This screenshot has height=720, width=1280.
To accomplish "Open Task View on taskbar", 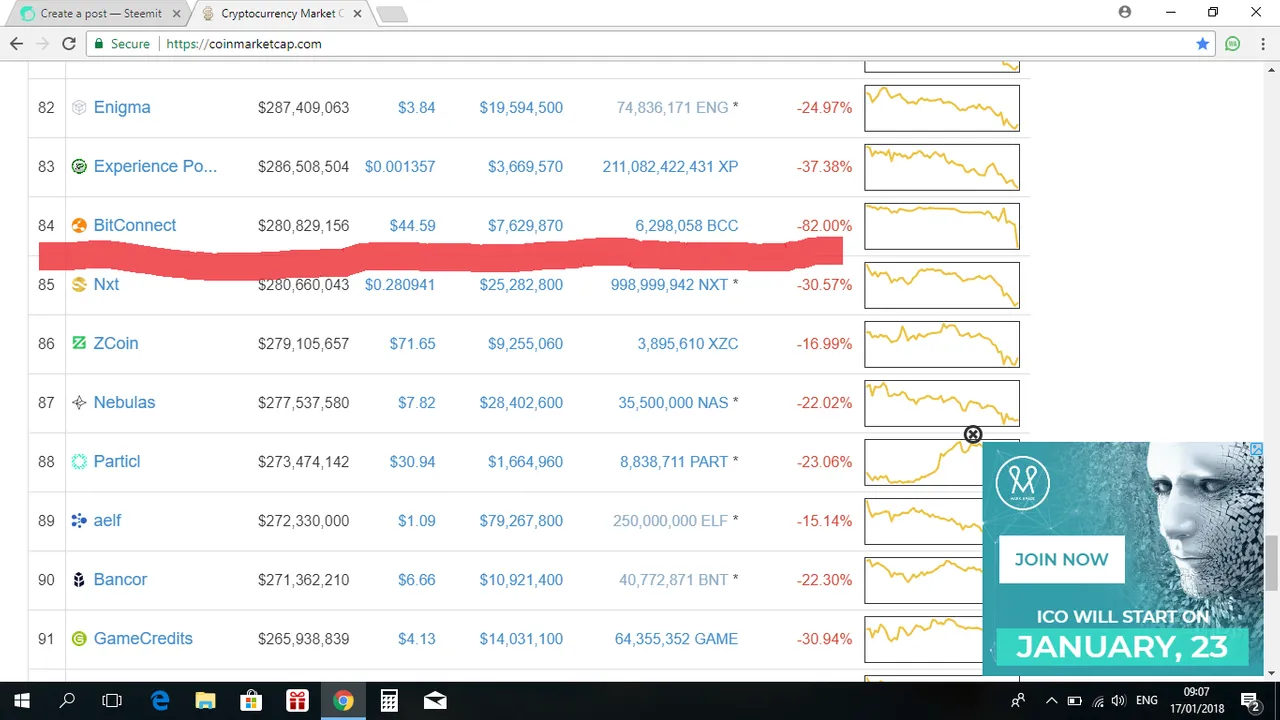I will click(112, 701).
